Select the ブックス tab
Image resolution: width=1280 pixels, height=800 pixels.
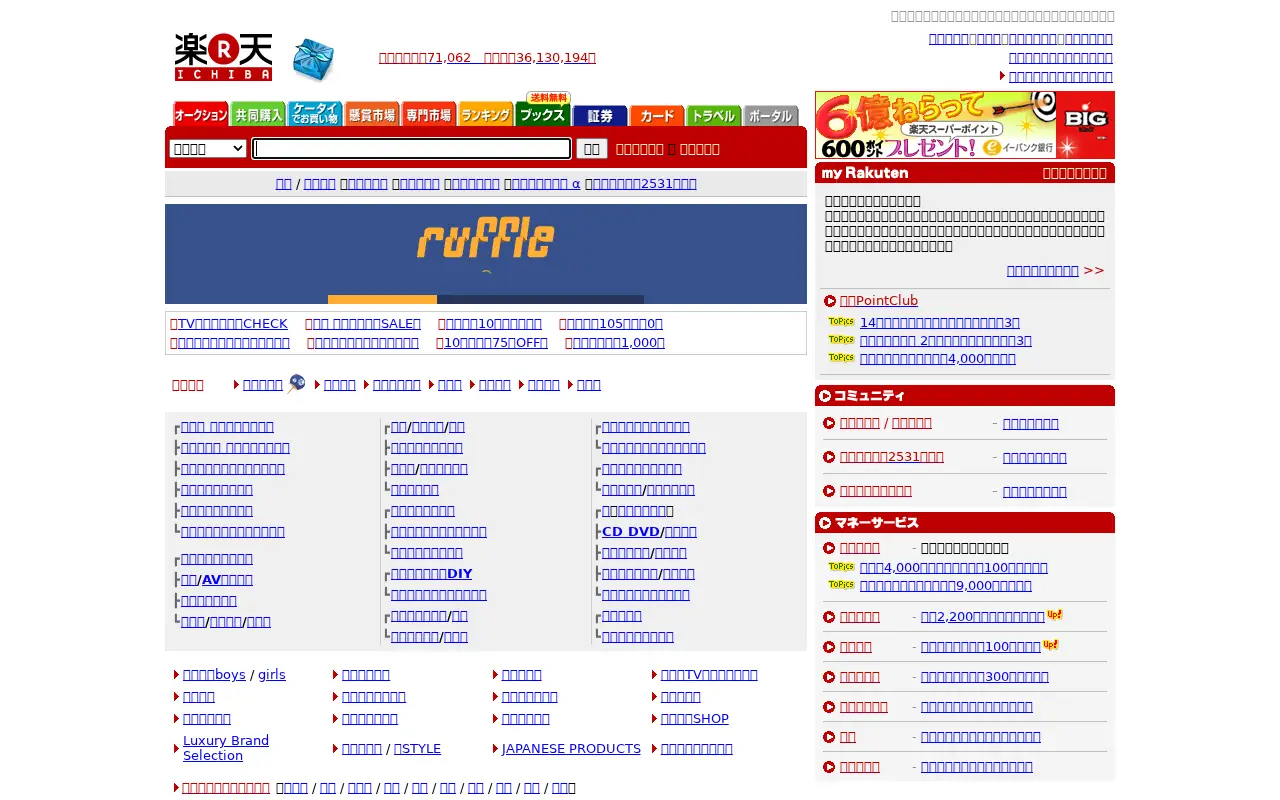(543, 110)
